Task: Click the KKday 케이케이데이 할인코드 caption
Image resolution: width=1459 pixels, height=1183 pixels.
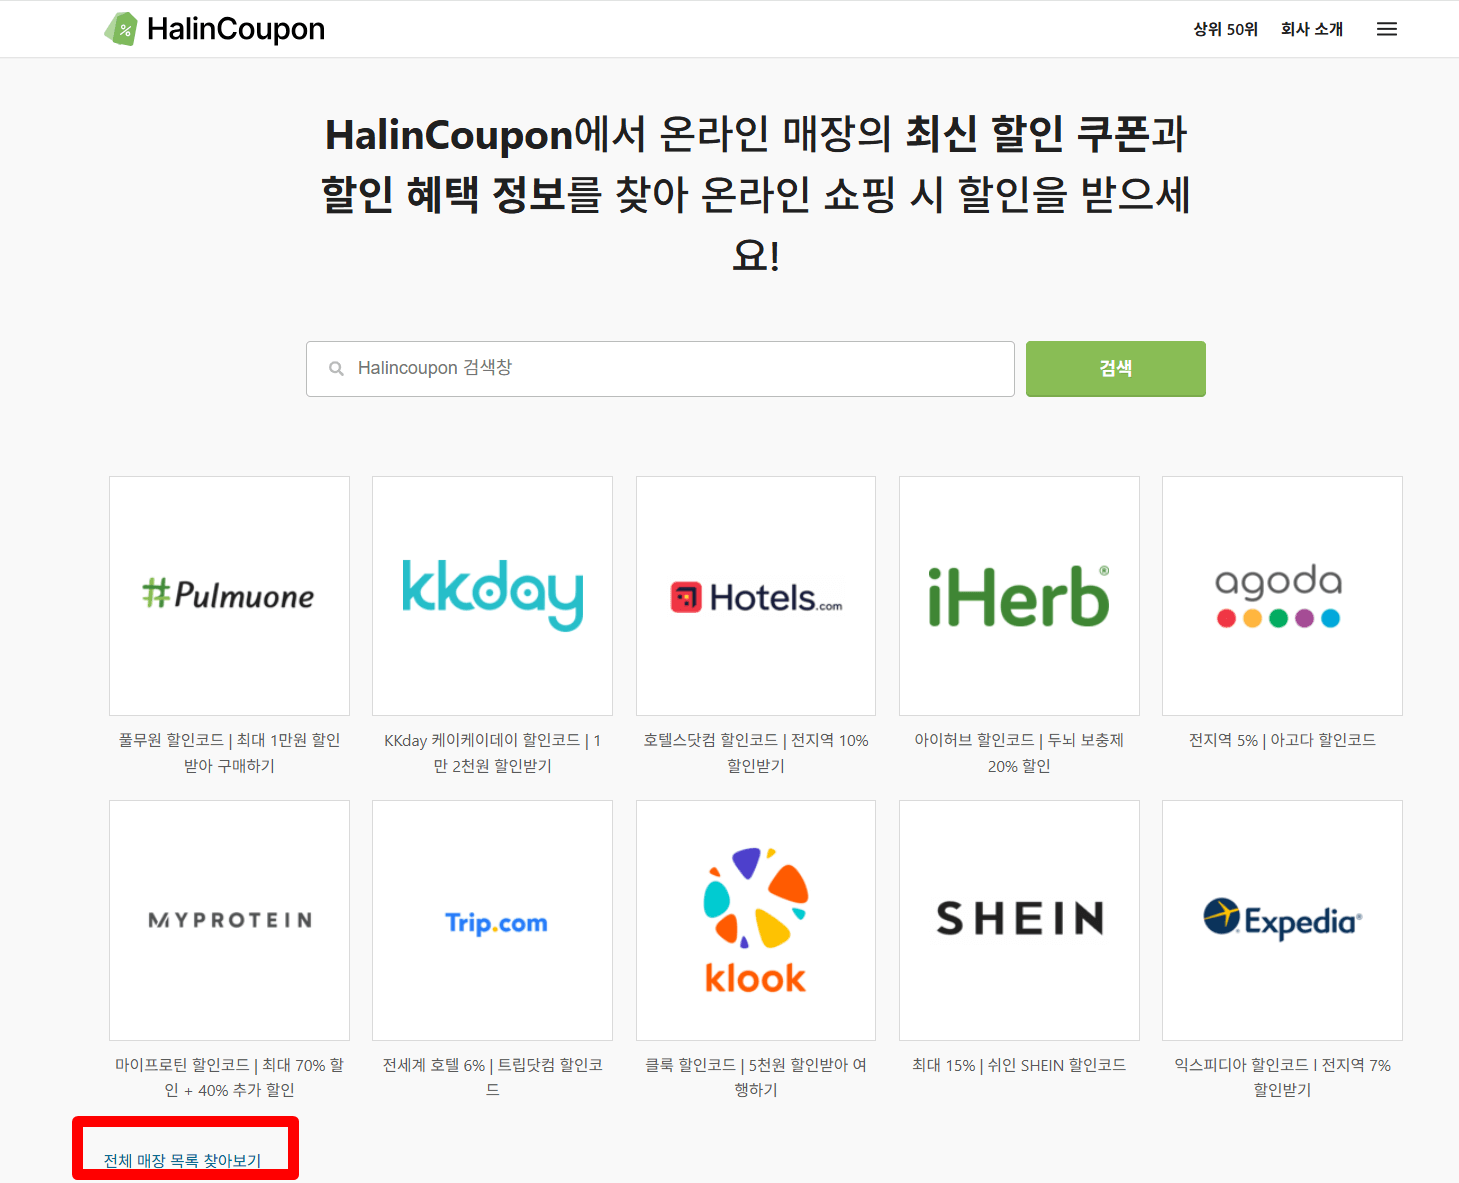Action: coord(492,753)
